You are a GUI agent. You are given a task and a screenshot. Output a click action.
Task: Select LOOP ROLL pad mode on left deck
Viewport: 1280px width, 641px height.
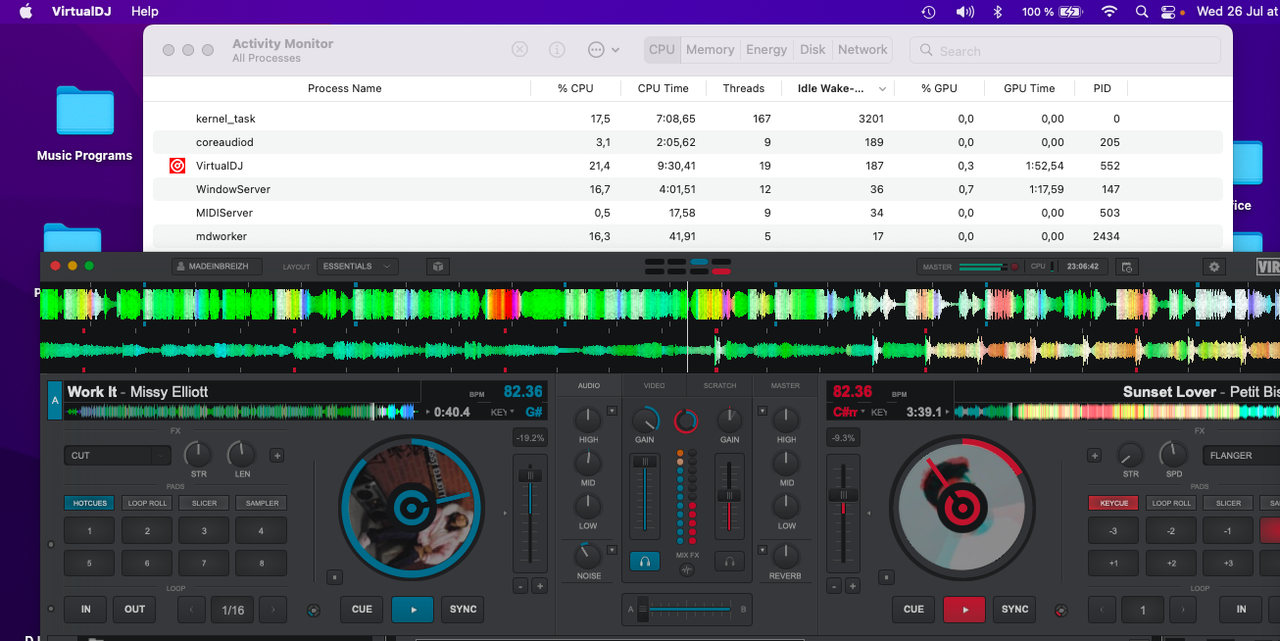tap(147, 503)
